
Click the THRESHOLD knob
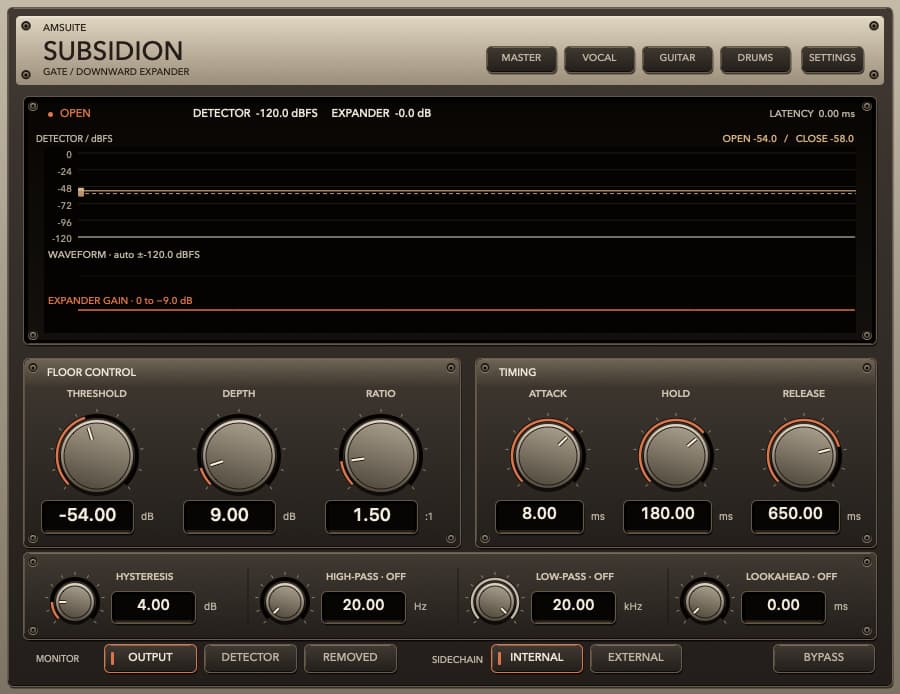click(97, 455)
